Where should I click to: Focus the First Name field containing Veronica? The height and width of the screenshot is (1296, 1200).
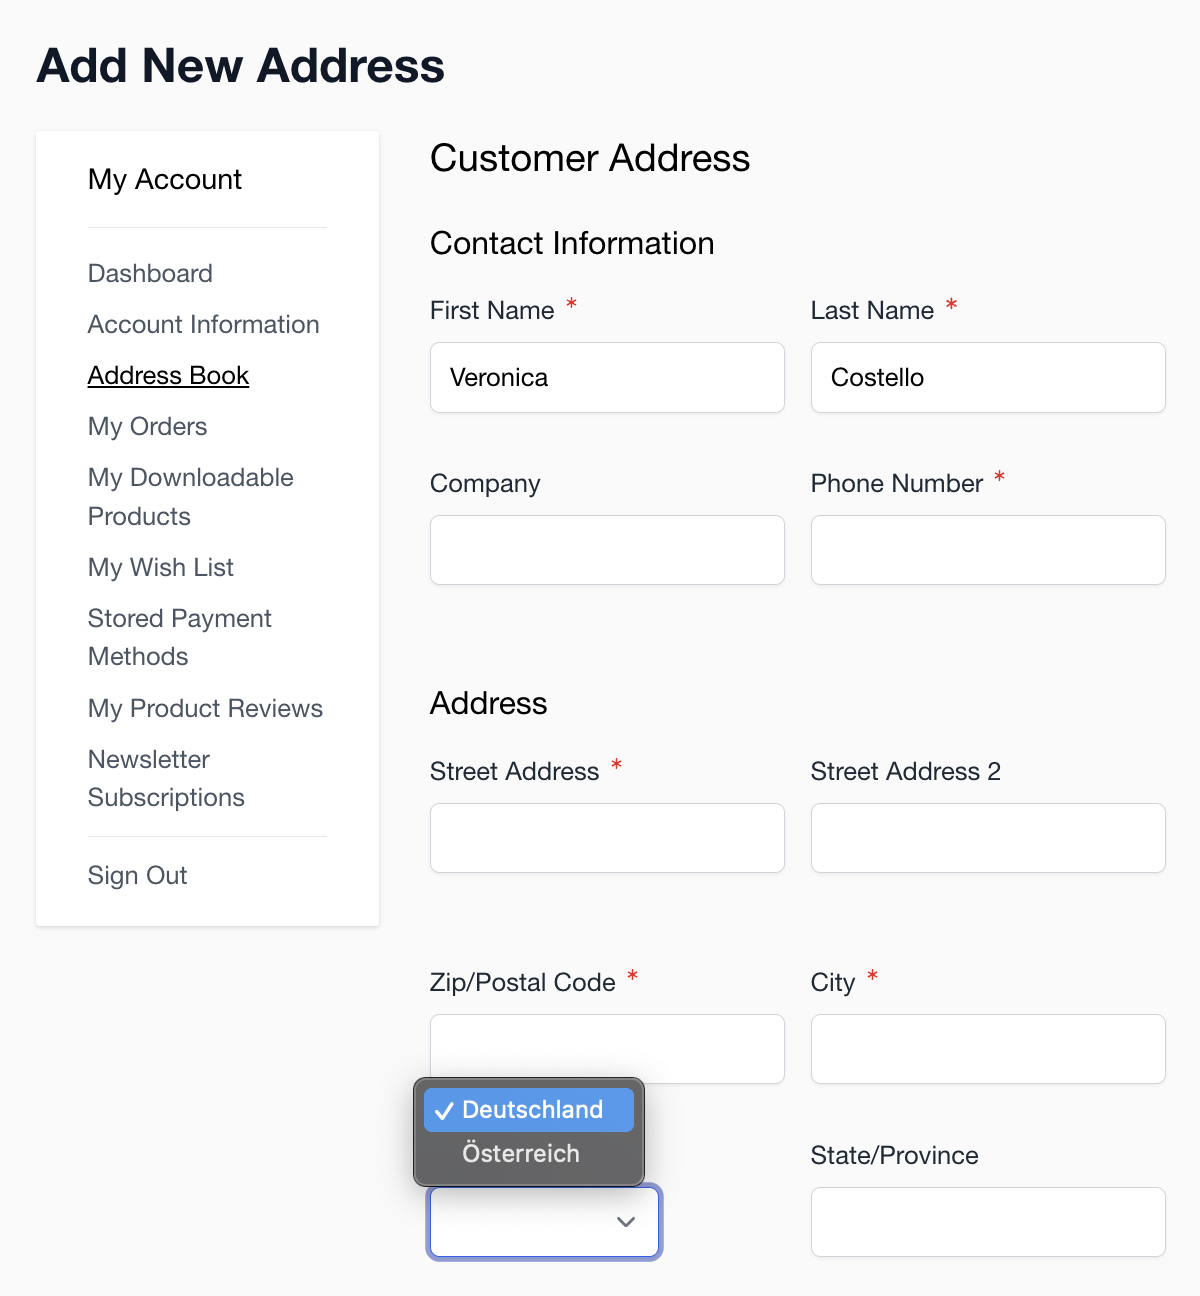pyautogui.click(x=607, y=377)
